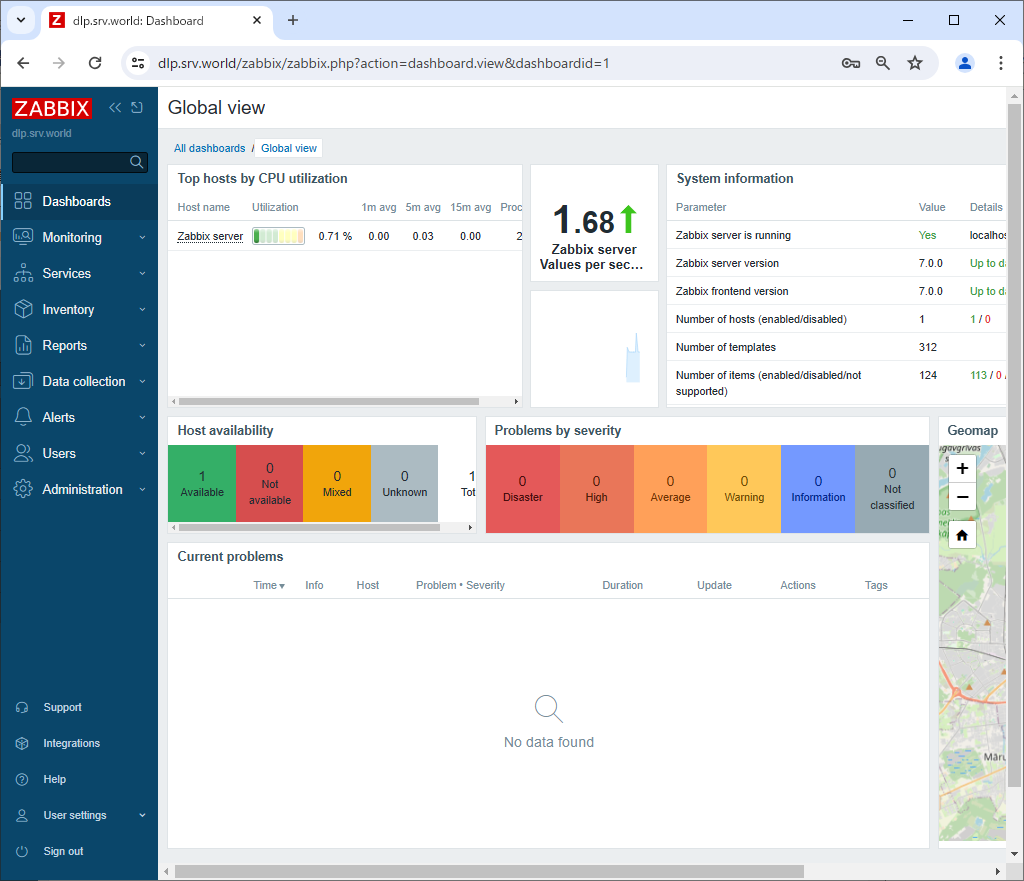
Task: Click the Zabbix server utilization bar gauge
Action: tap(278, 236)
